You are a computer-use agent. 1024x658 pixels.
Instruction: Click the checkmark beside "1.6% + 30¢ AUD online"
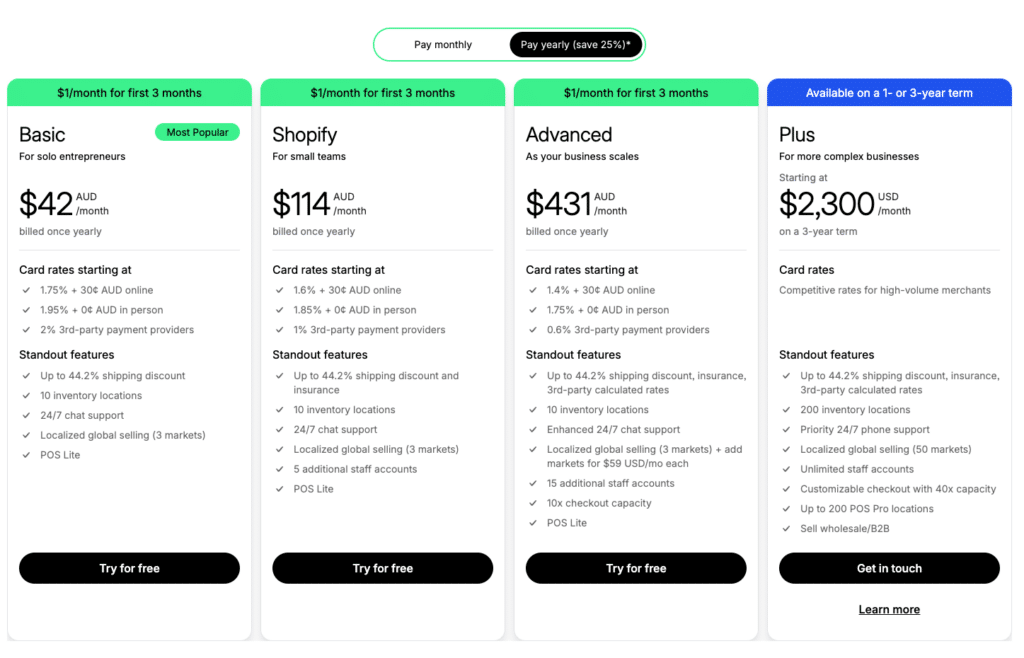pos(278,290)
